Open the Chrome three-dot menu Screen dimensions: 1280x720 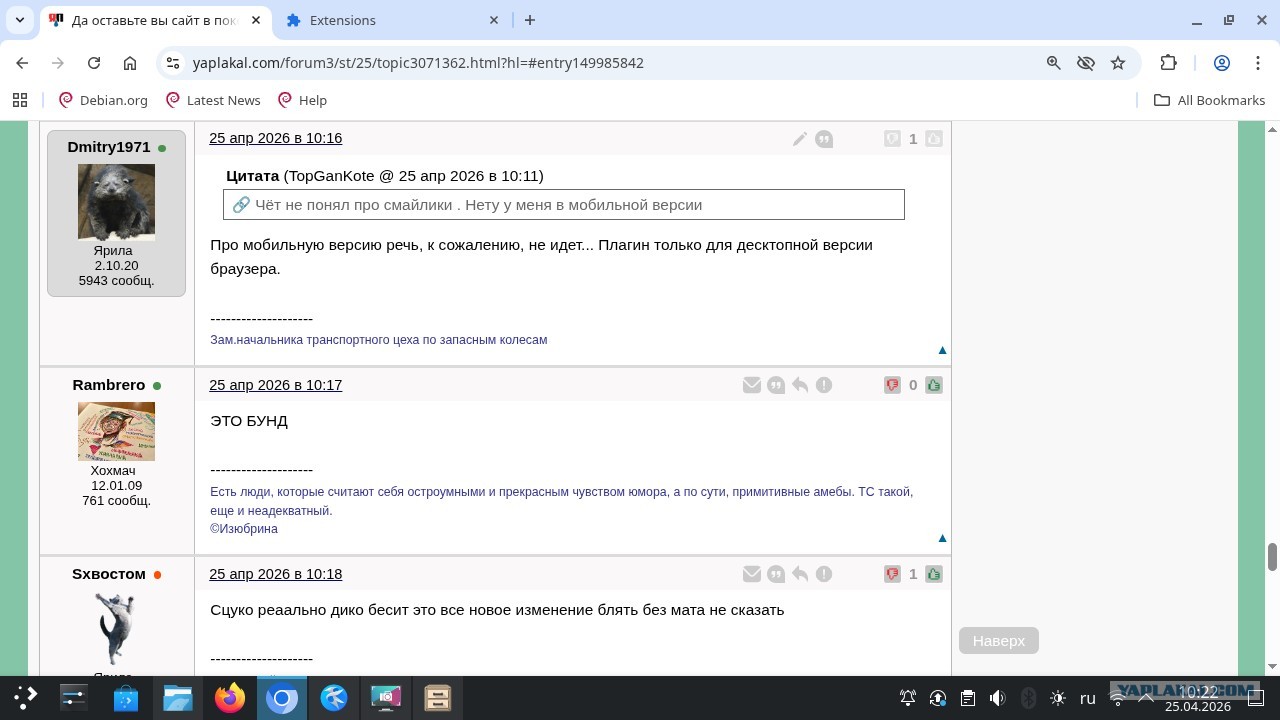(x=1258, y=62)
